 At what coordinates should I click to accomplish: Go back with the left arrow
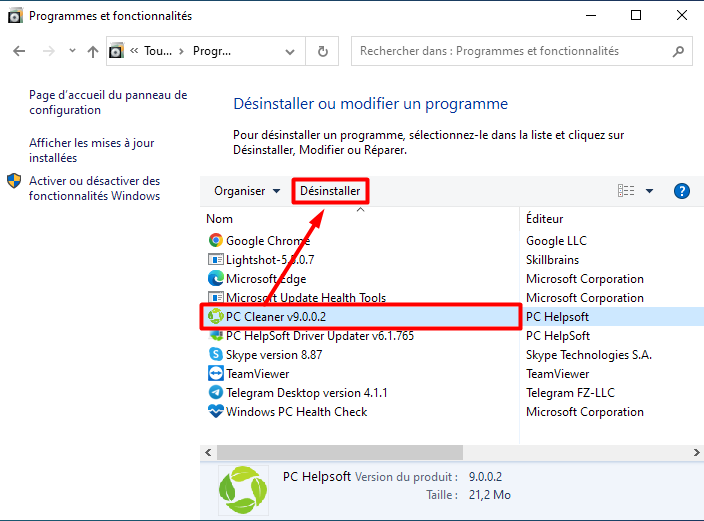[19, 51]
